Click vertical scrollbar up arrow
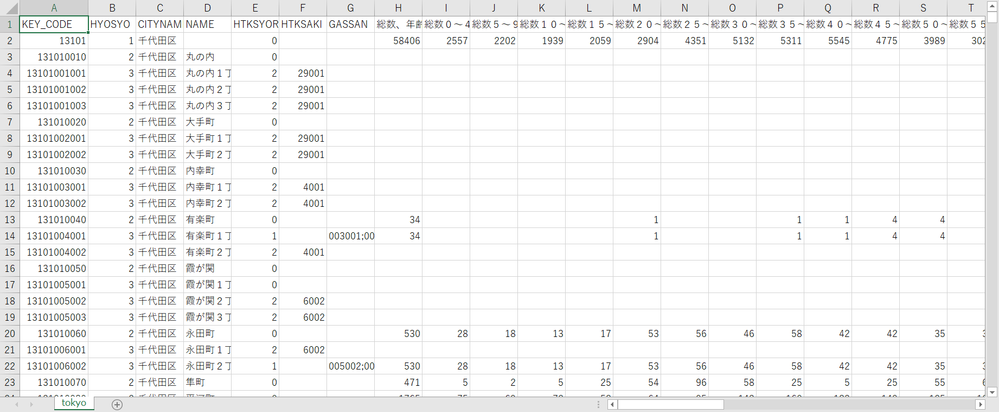This screenshot has height=412, width=999. pyautogui.click(x=993, y=6)
